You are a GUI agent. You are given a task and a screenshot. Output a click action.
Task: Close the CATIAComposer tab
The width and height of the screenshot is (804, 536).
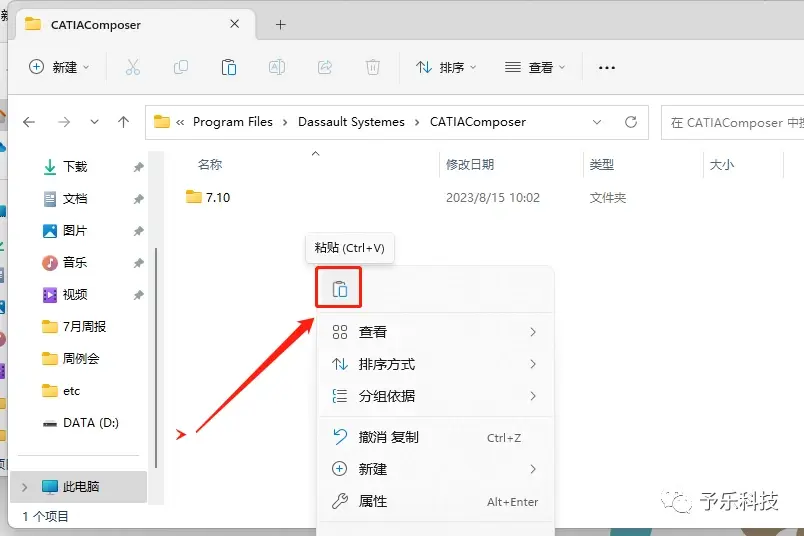coord(234,24)
